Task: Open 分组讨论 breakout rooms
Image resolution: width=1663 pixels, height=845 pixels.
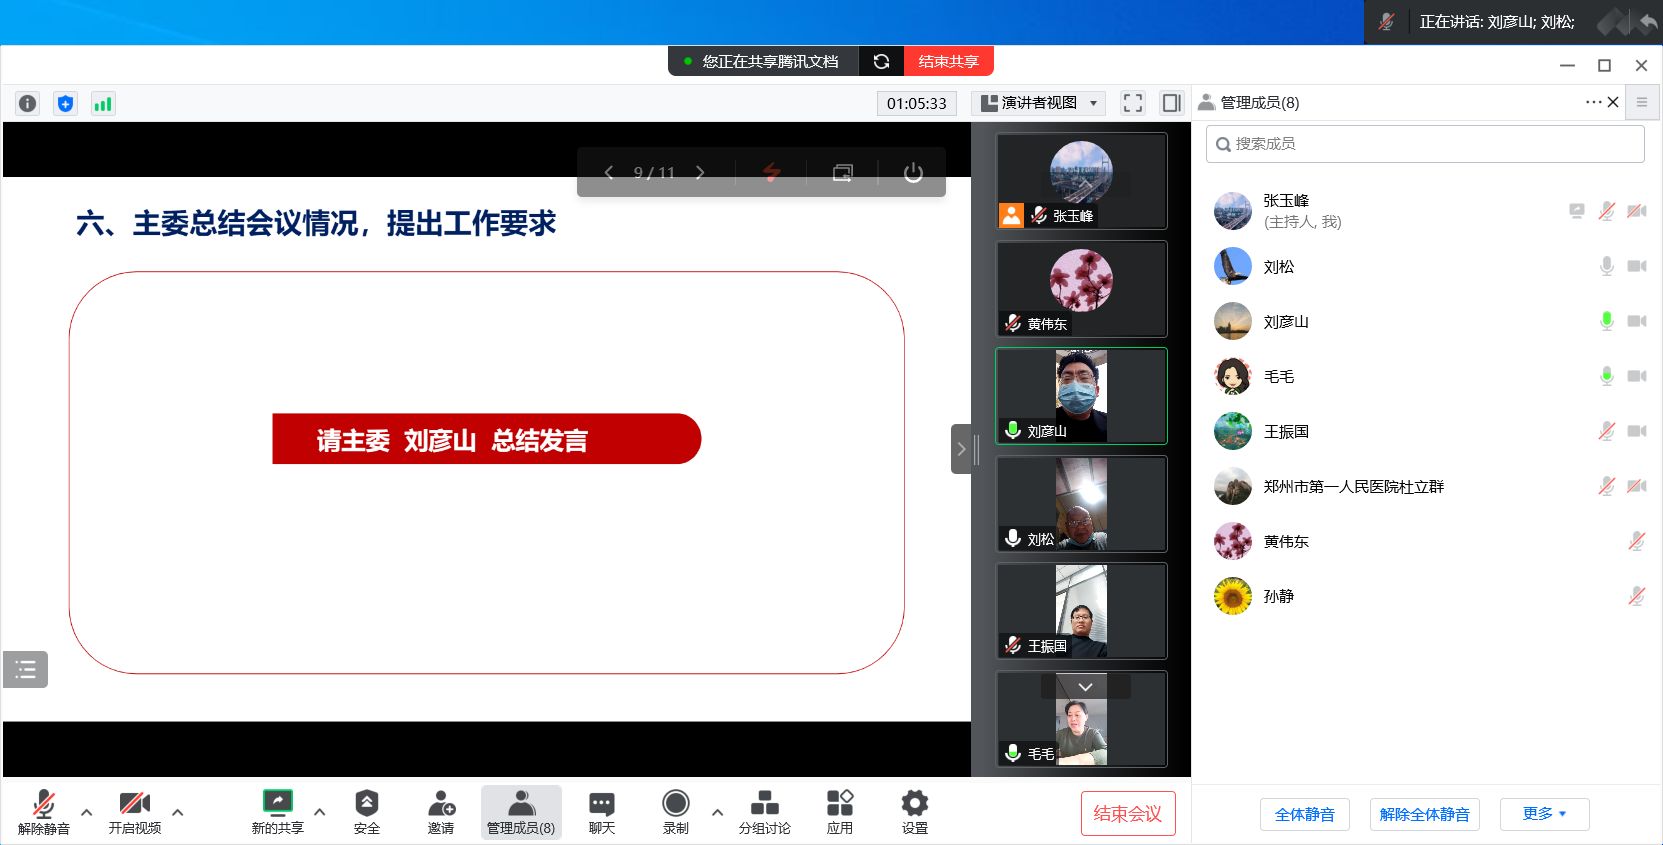Action: tap(765, 812)
